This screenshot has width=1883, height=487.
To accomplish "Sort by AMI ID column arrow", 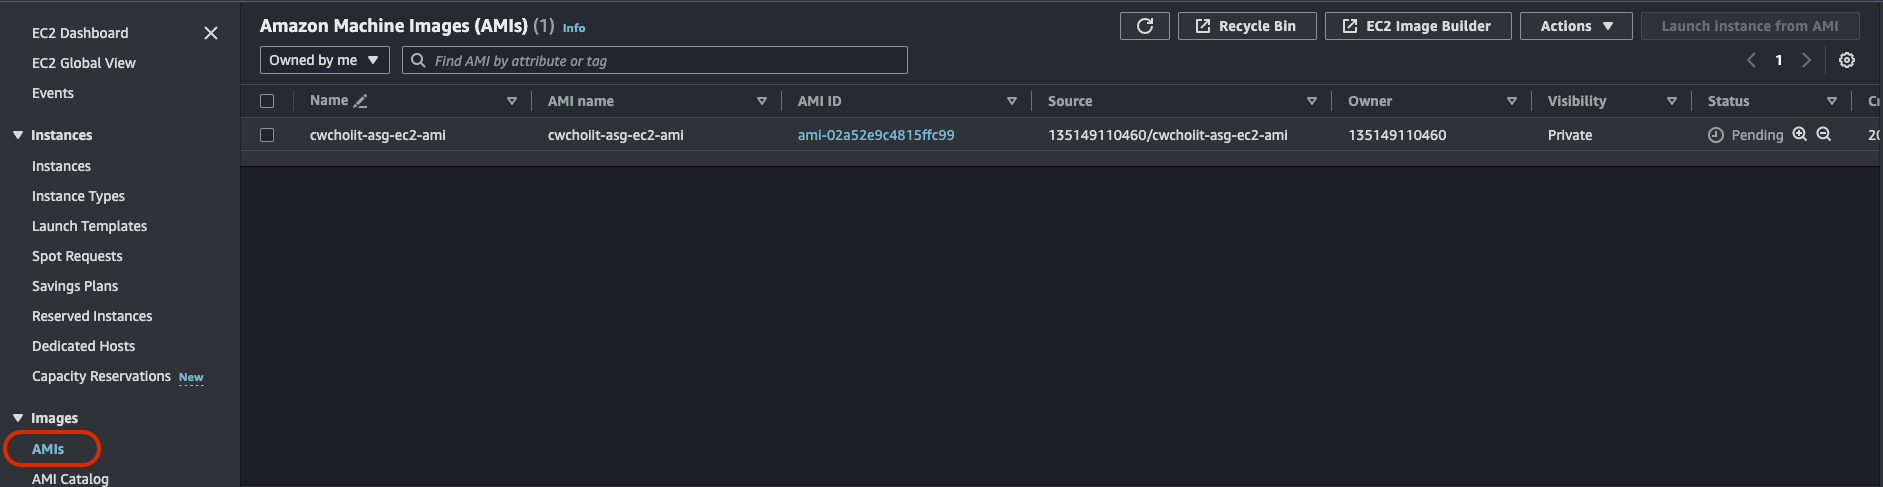I will [1012, 101].
